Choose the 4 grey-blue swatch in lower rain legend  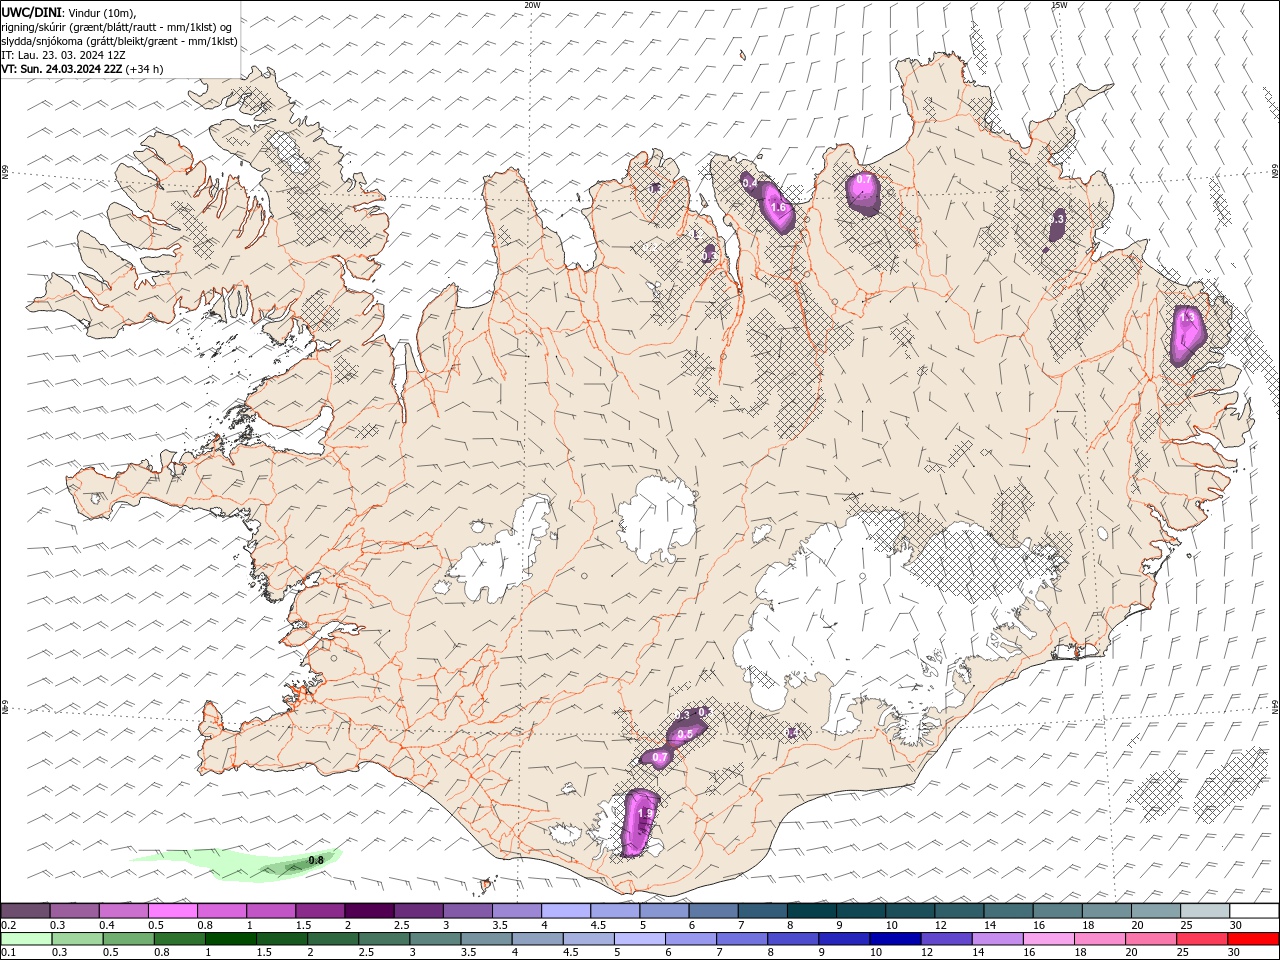(536, 939)
